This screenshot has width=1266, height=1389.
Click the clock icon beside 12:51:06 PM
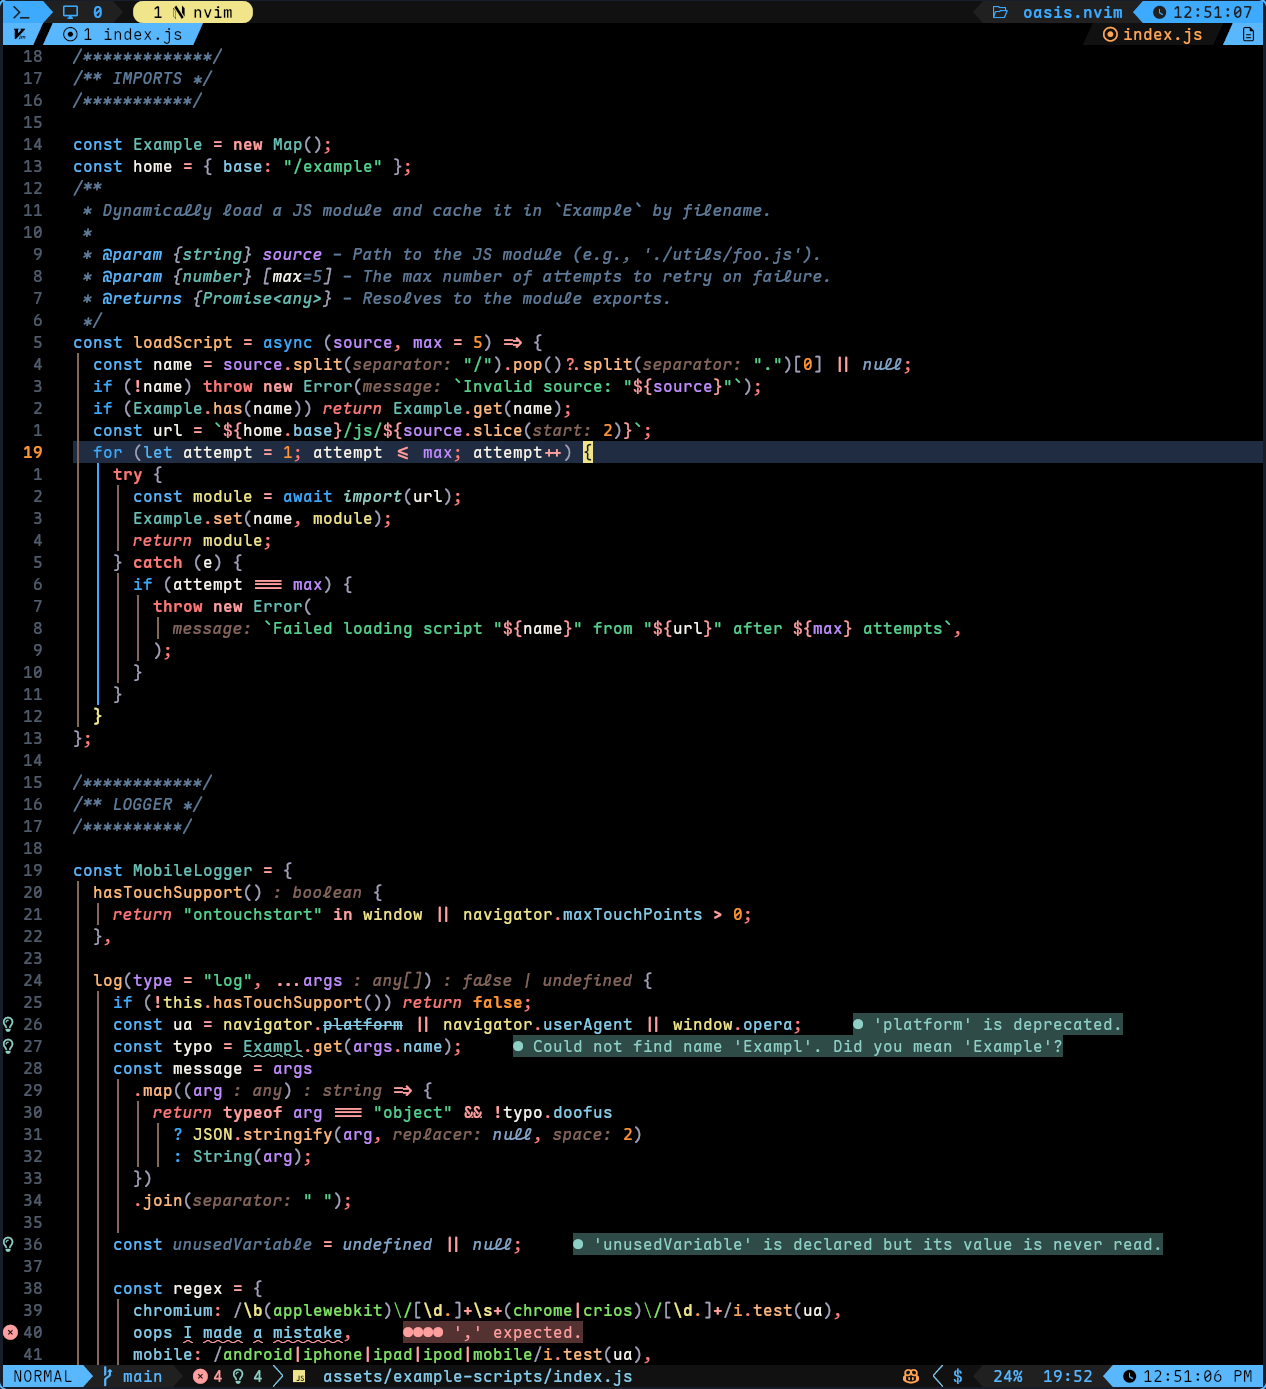coord(1130,1376)
